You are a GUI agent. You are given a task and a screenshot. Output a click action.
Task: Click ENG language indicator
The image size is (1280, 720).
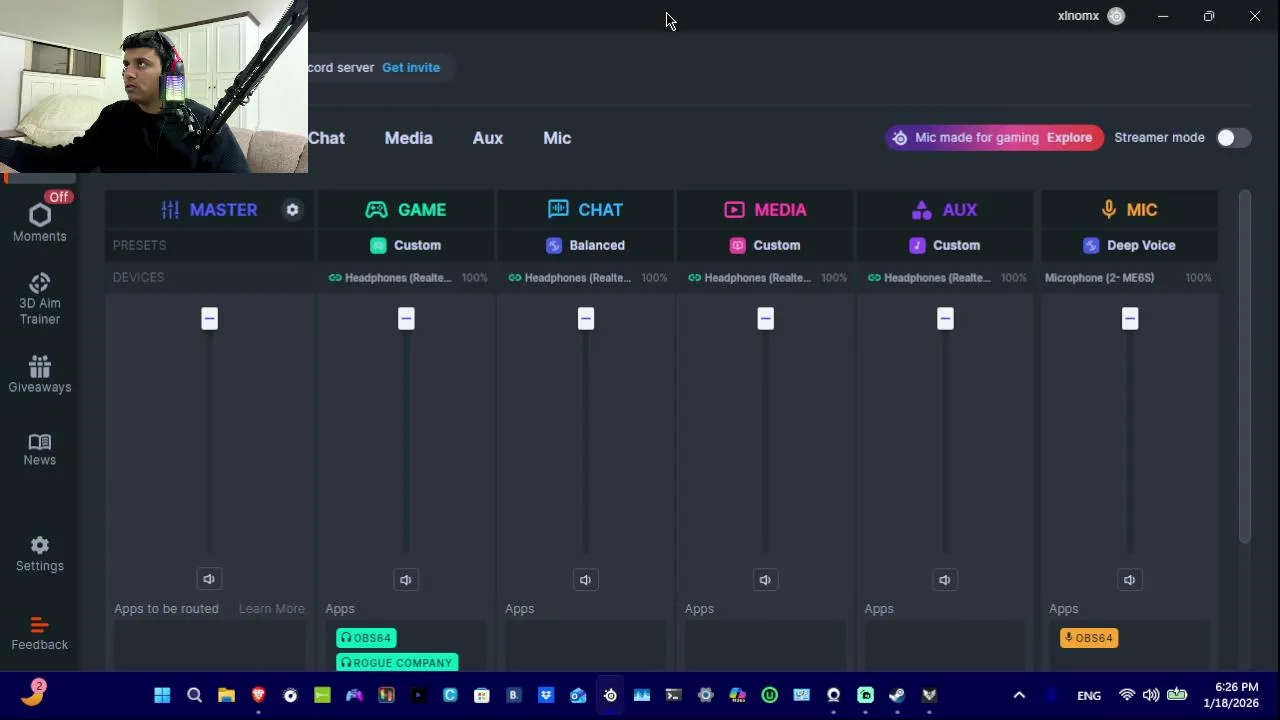1089,695
